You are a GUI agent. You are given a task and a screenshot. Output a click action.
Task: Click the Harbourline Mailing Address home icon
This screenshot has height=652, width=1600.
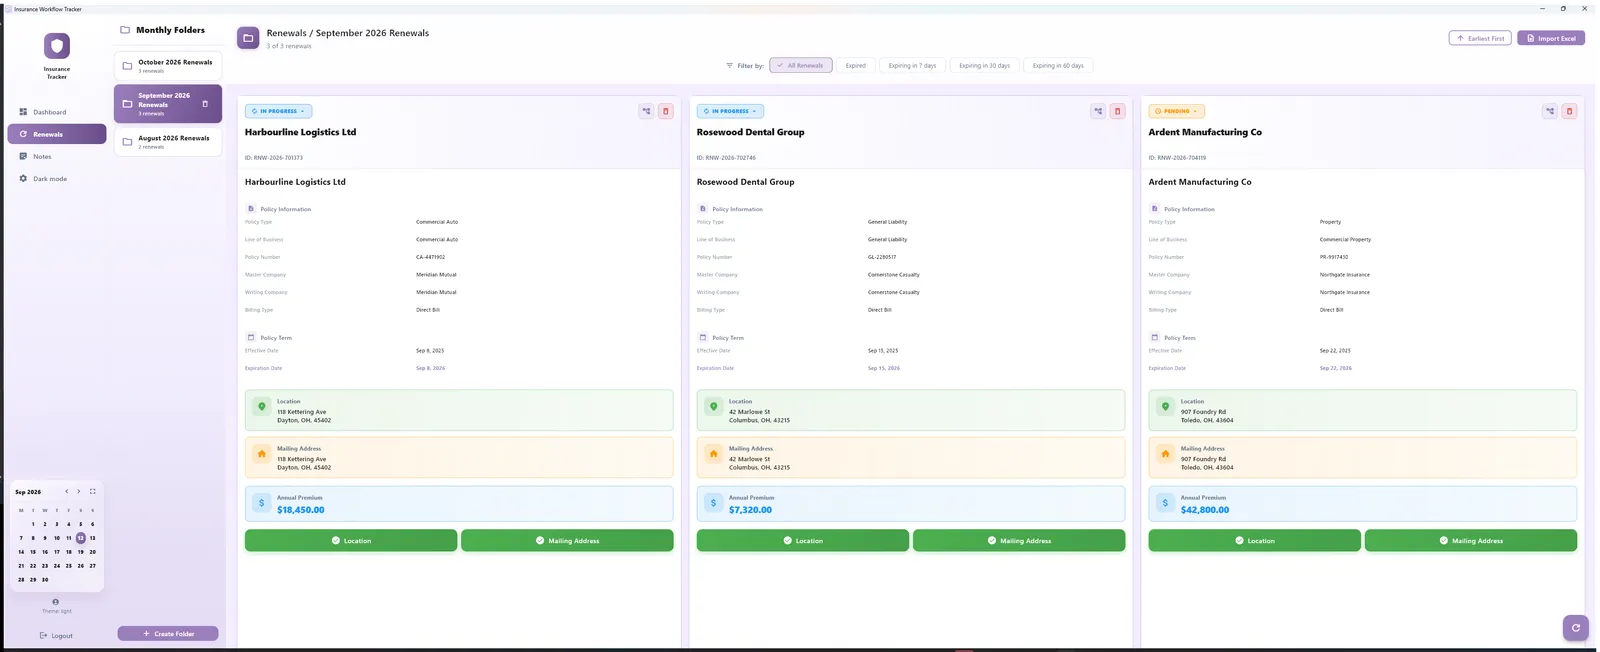click(x=262, y=454)
